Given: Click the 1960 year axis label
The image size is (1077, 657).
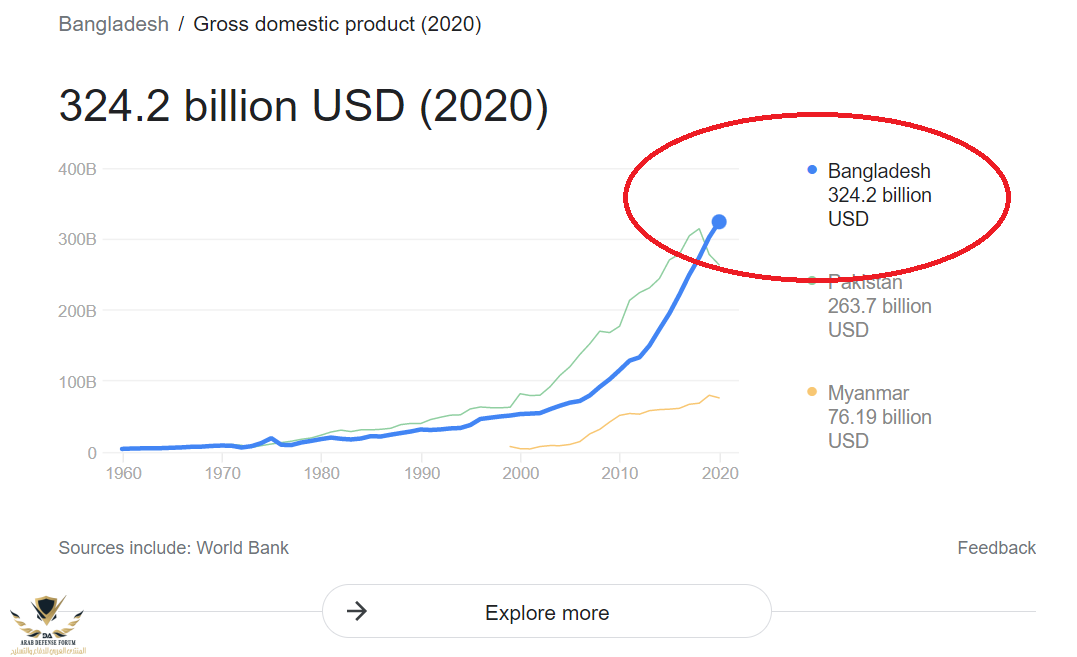Looking at the screenshot, I should click(124, 473).
